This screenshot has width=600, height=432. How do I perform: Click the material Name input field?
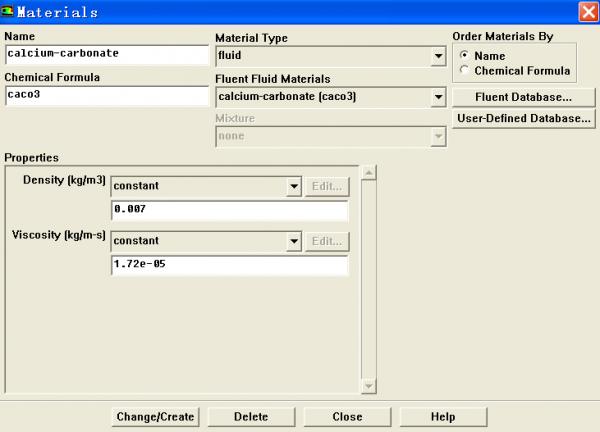coord(104,55)
